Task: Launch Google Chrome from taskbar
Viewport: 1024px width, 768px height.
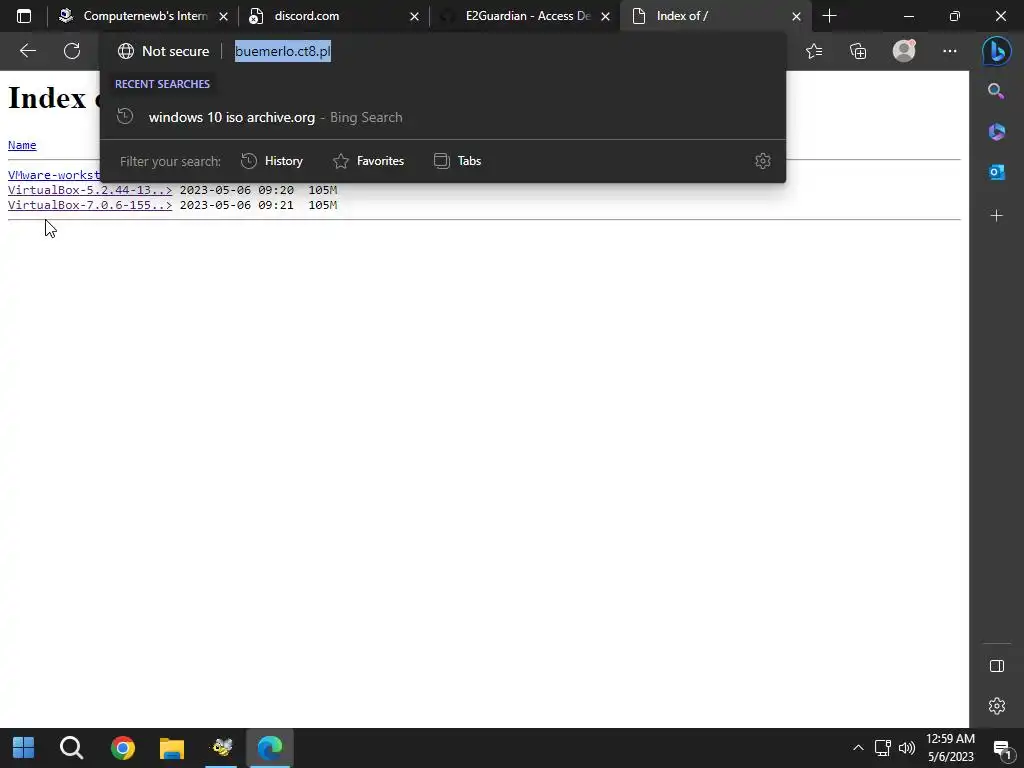Action: click(x=123, y=748)
